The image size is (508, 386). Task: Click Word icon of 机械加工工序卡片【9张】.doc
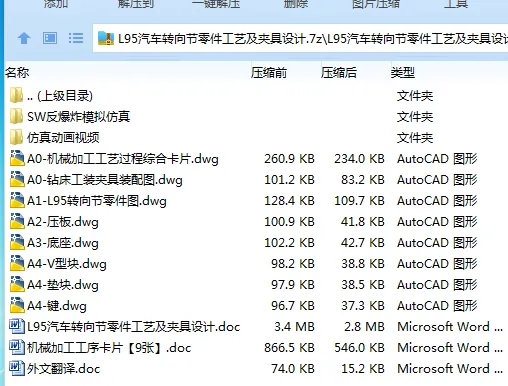[17, 347]
